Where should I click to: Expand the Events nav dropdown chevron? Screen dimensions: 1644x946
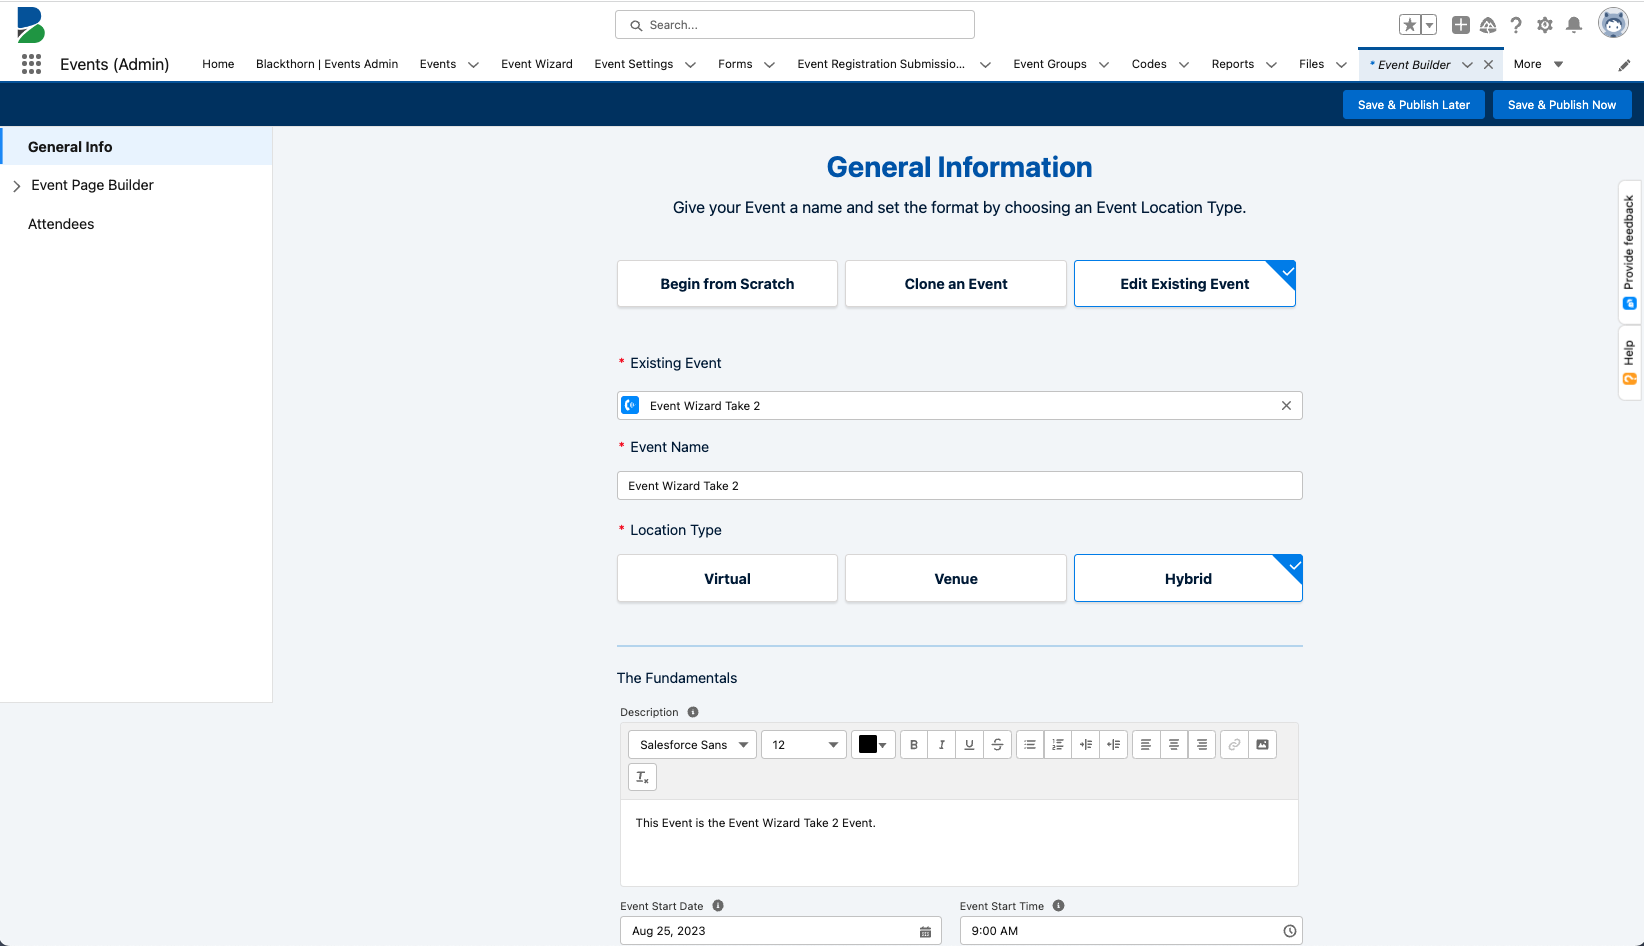473,65
